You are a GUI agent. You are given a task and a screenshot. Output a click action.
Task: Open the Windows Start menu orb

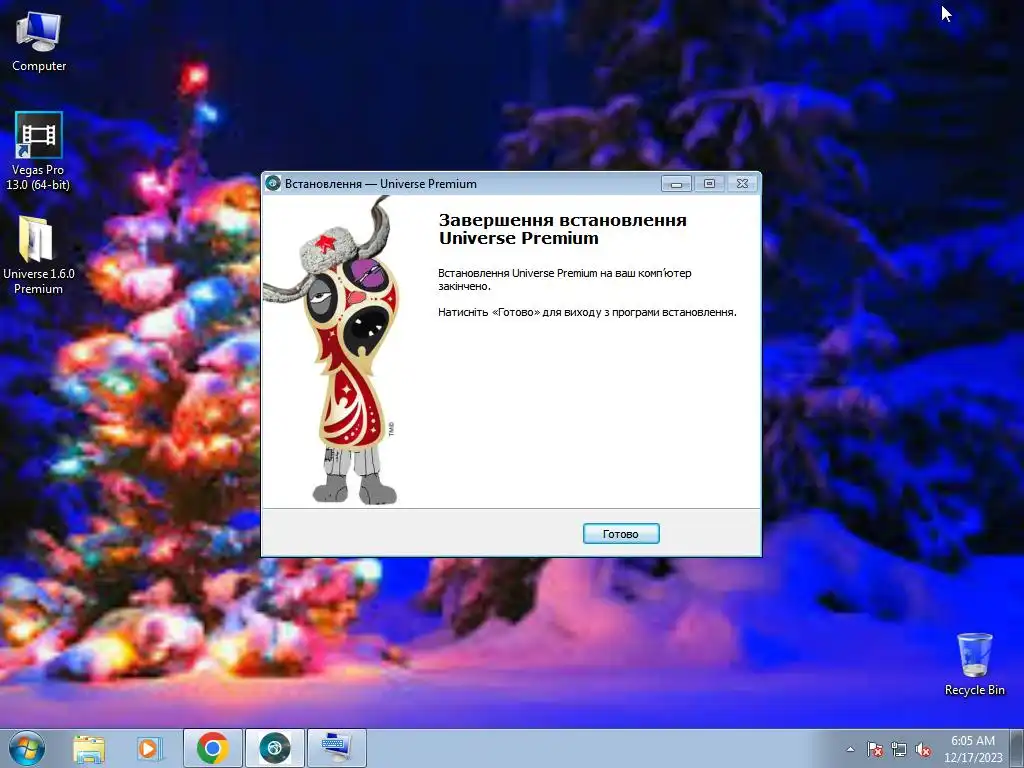coord(27,748)
